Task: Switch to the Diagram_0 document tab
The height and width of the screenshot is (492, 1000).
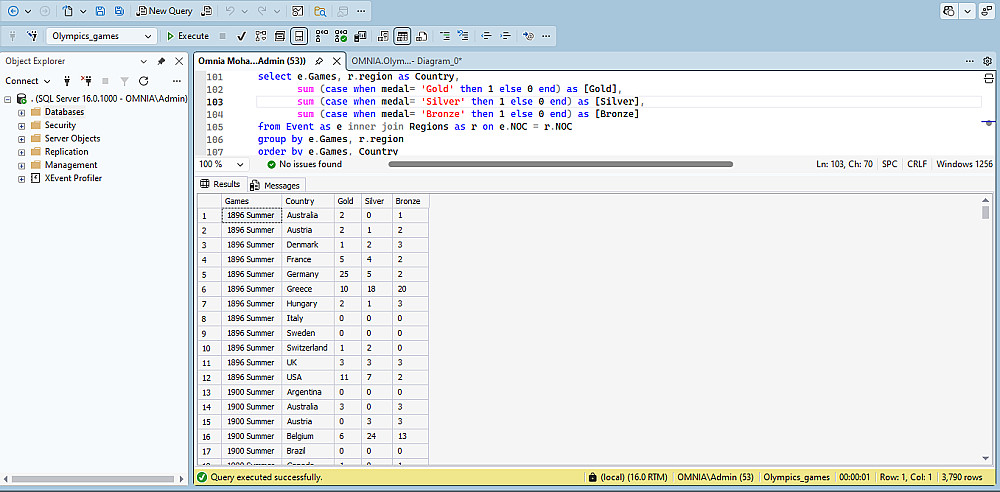Action: click(x=406, y=61)
